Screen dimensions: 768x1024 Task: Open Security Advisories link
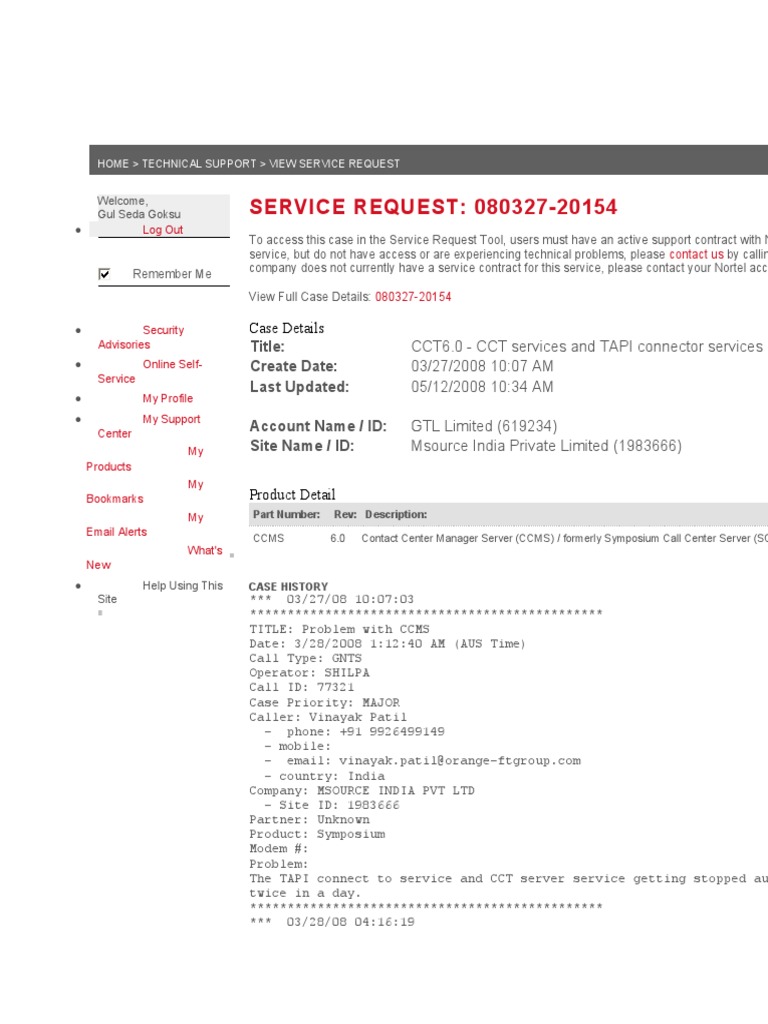[163, 330]
